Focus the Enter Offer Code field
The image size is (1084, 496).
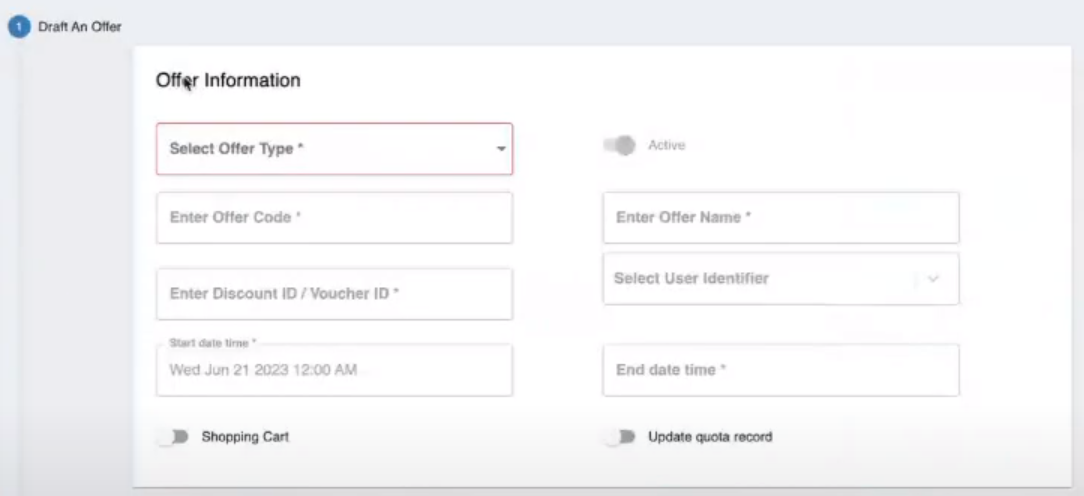coord(334,218)
